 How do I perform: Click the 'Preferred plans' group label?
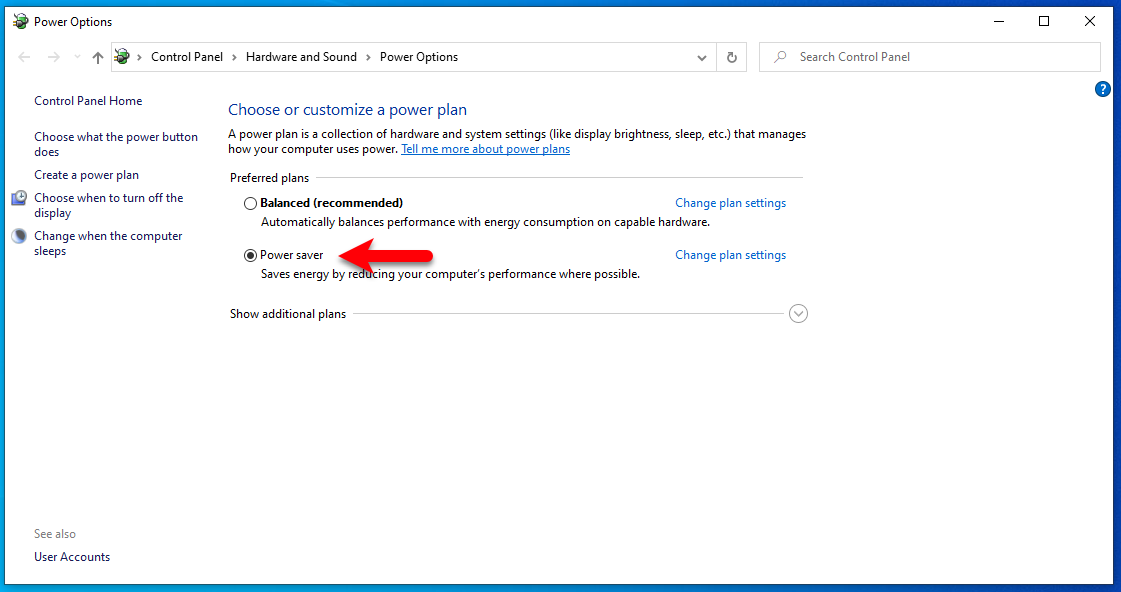[x=270, y=178]
